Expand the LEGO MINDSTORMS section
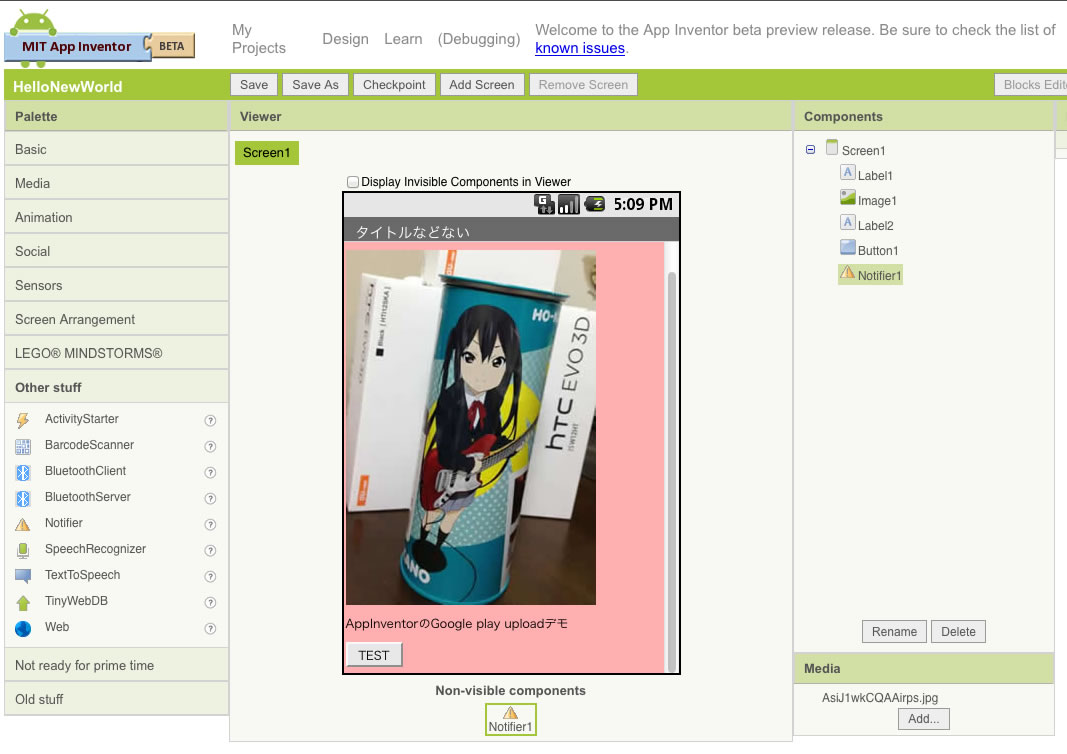 pyautogui.click(x=116, y=353)
